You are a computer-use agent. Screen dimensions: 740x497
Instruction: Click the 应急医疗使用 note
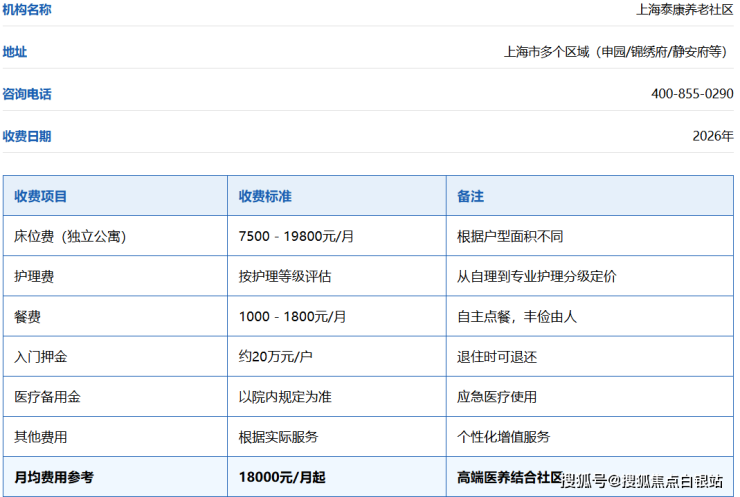[496, 396]
